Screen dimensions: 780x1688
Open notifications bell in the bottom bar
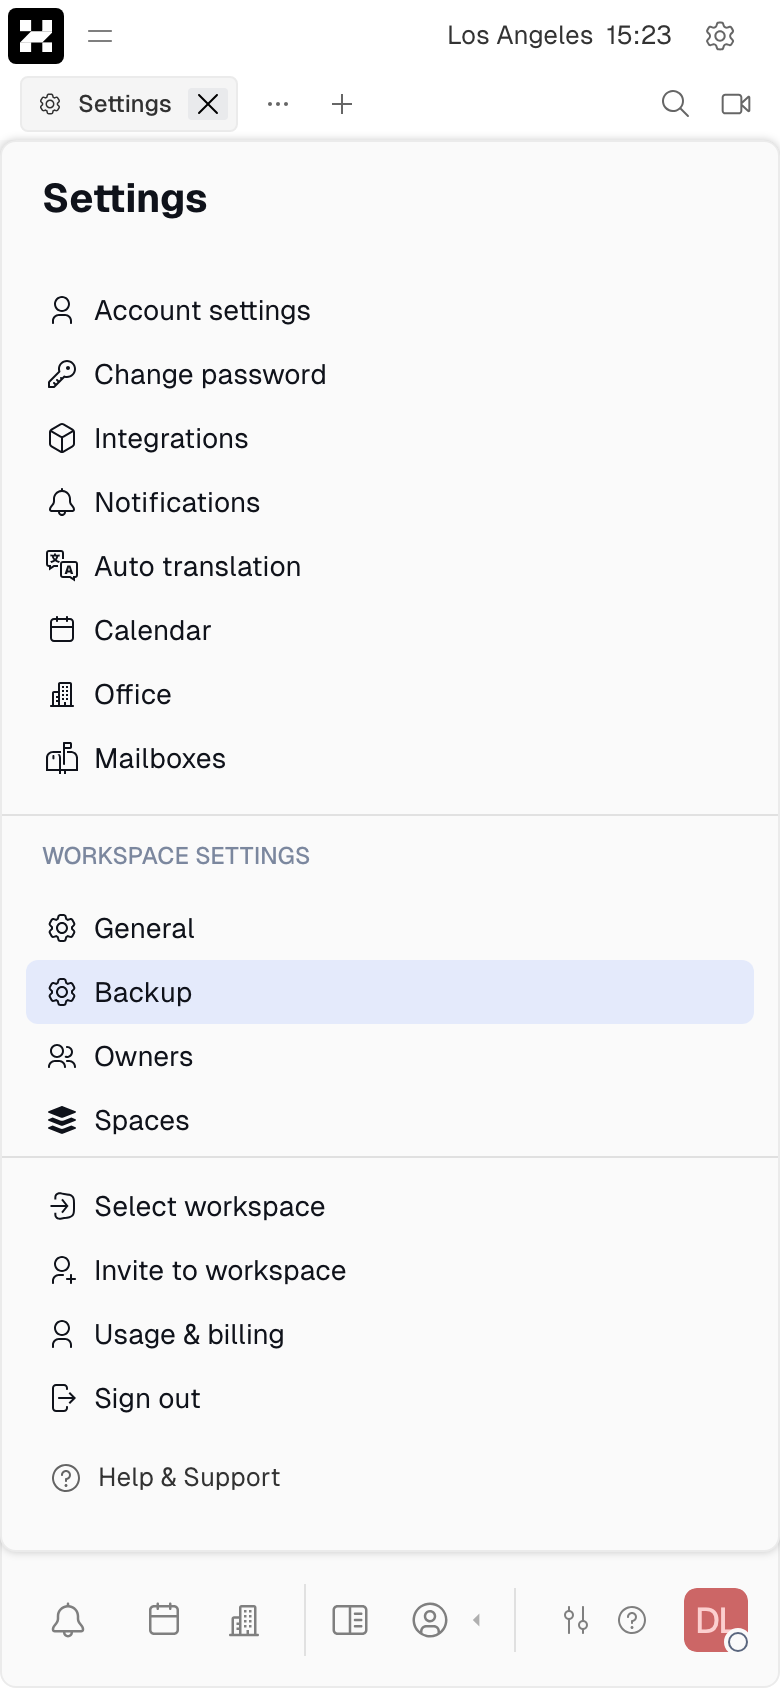pos(68,1620)
